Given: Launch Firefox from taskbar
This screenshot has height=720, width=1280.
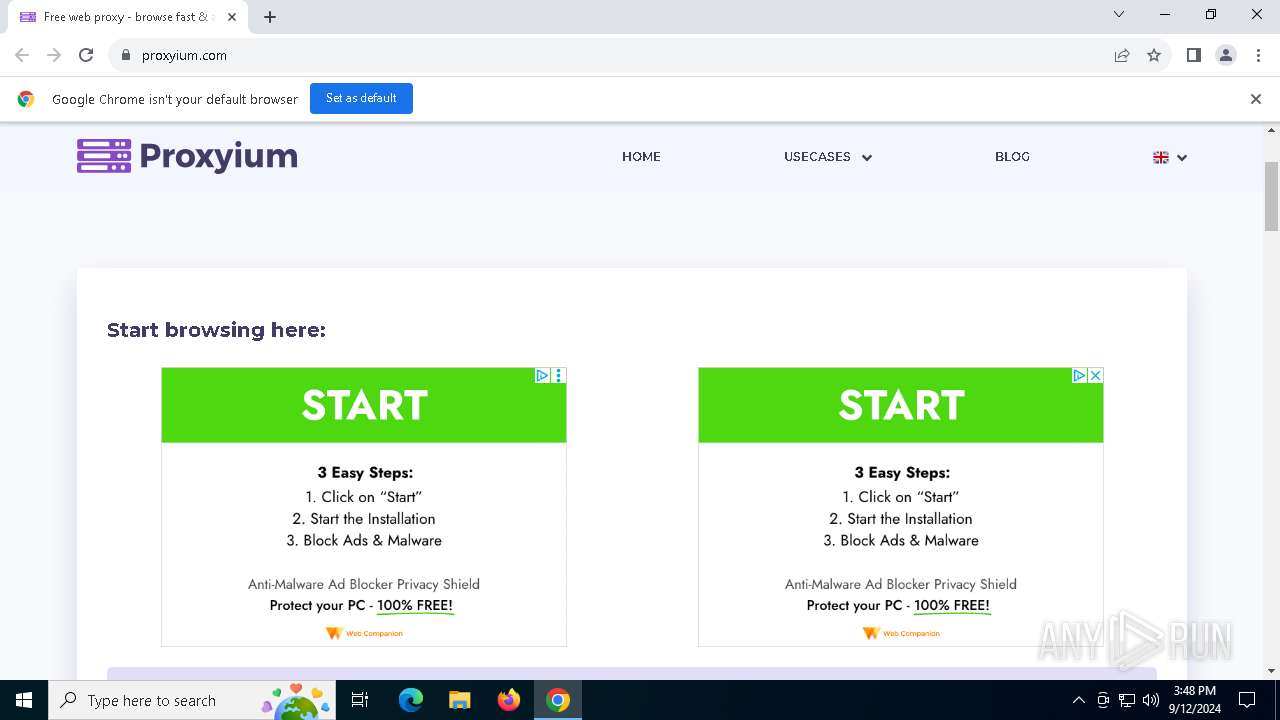Looking at the screenshot, I should point(509,700).
